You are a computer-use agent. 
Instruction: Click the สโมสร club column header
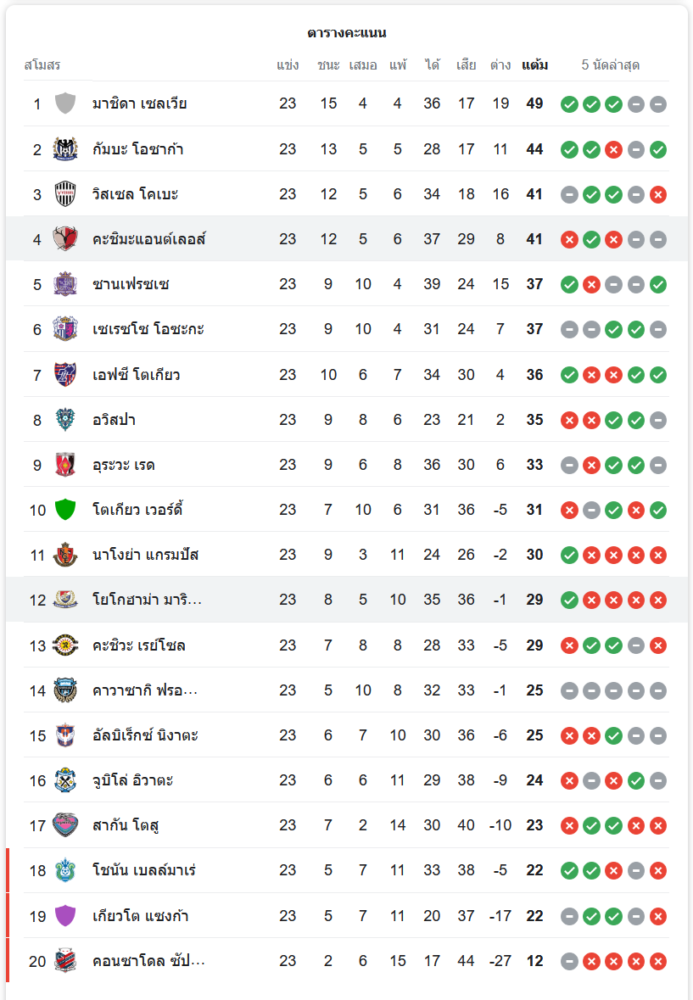[x=42, y=65]
